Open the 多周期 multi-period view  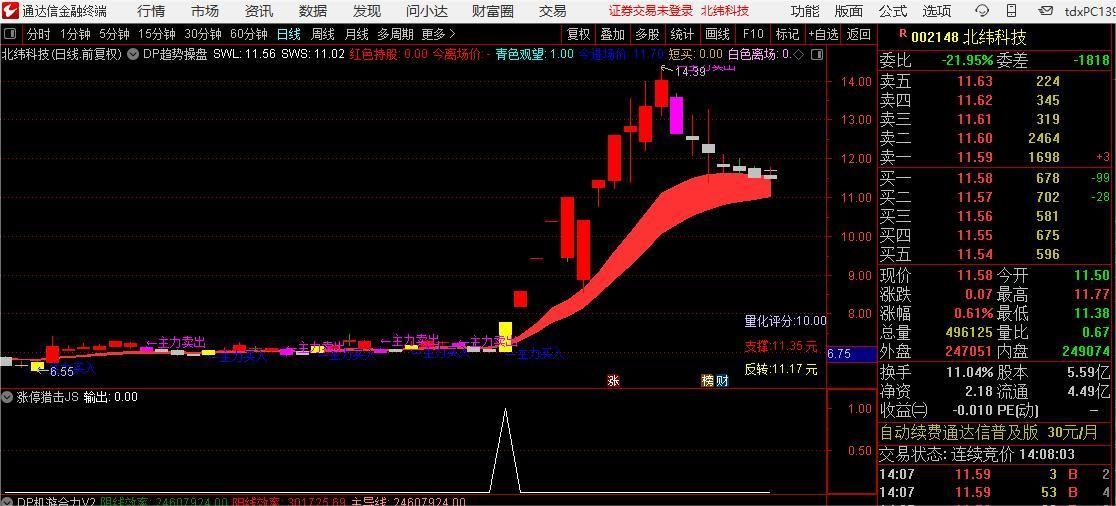395,34
